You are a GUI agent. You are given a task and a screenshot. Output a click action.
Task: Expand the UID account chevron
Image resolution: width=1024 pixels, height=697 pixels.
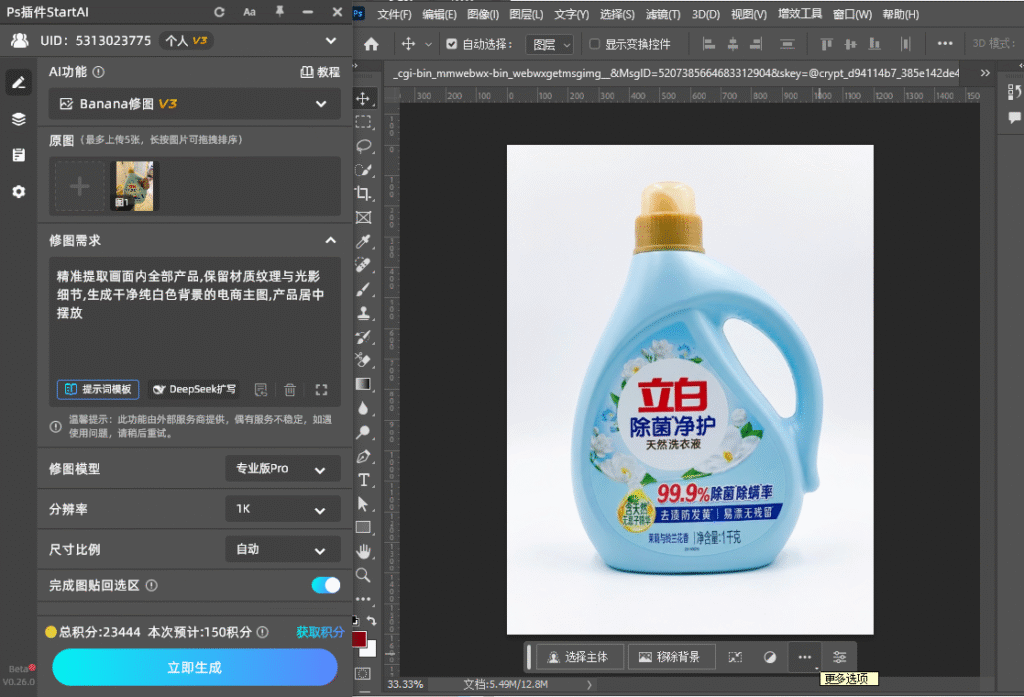331,41
